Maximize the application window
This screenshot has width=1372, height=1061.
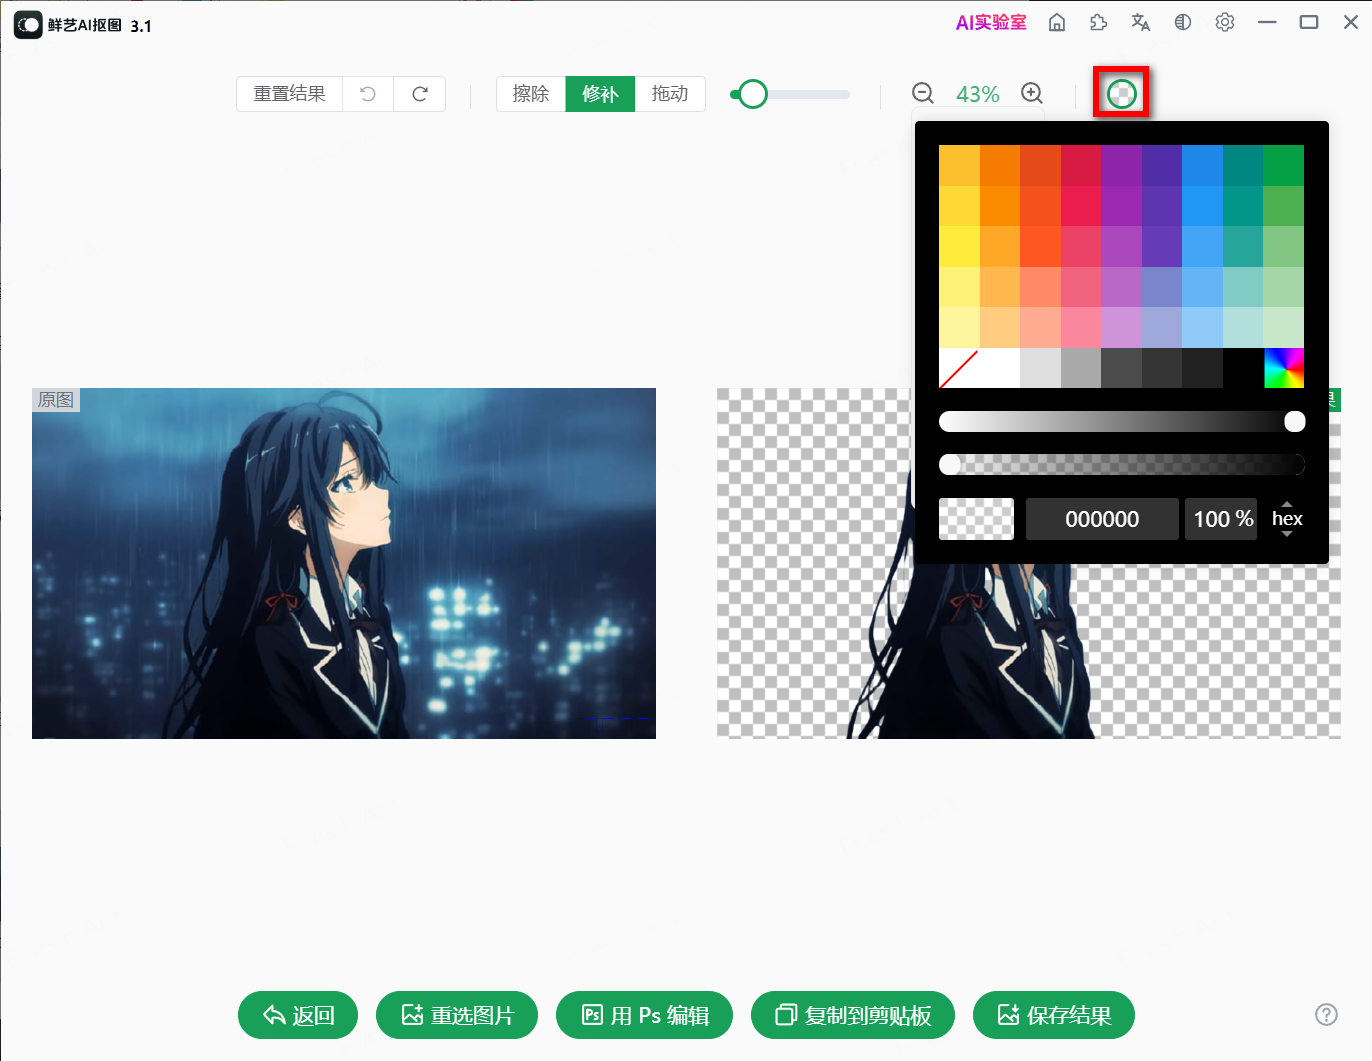1309,22
